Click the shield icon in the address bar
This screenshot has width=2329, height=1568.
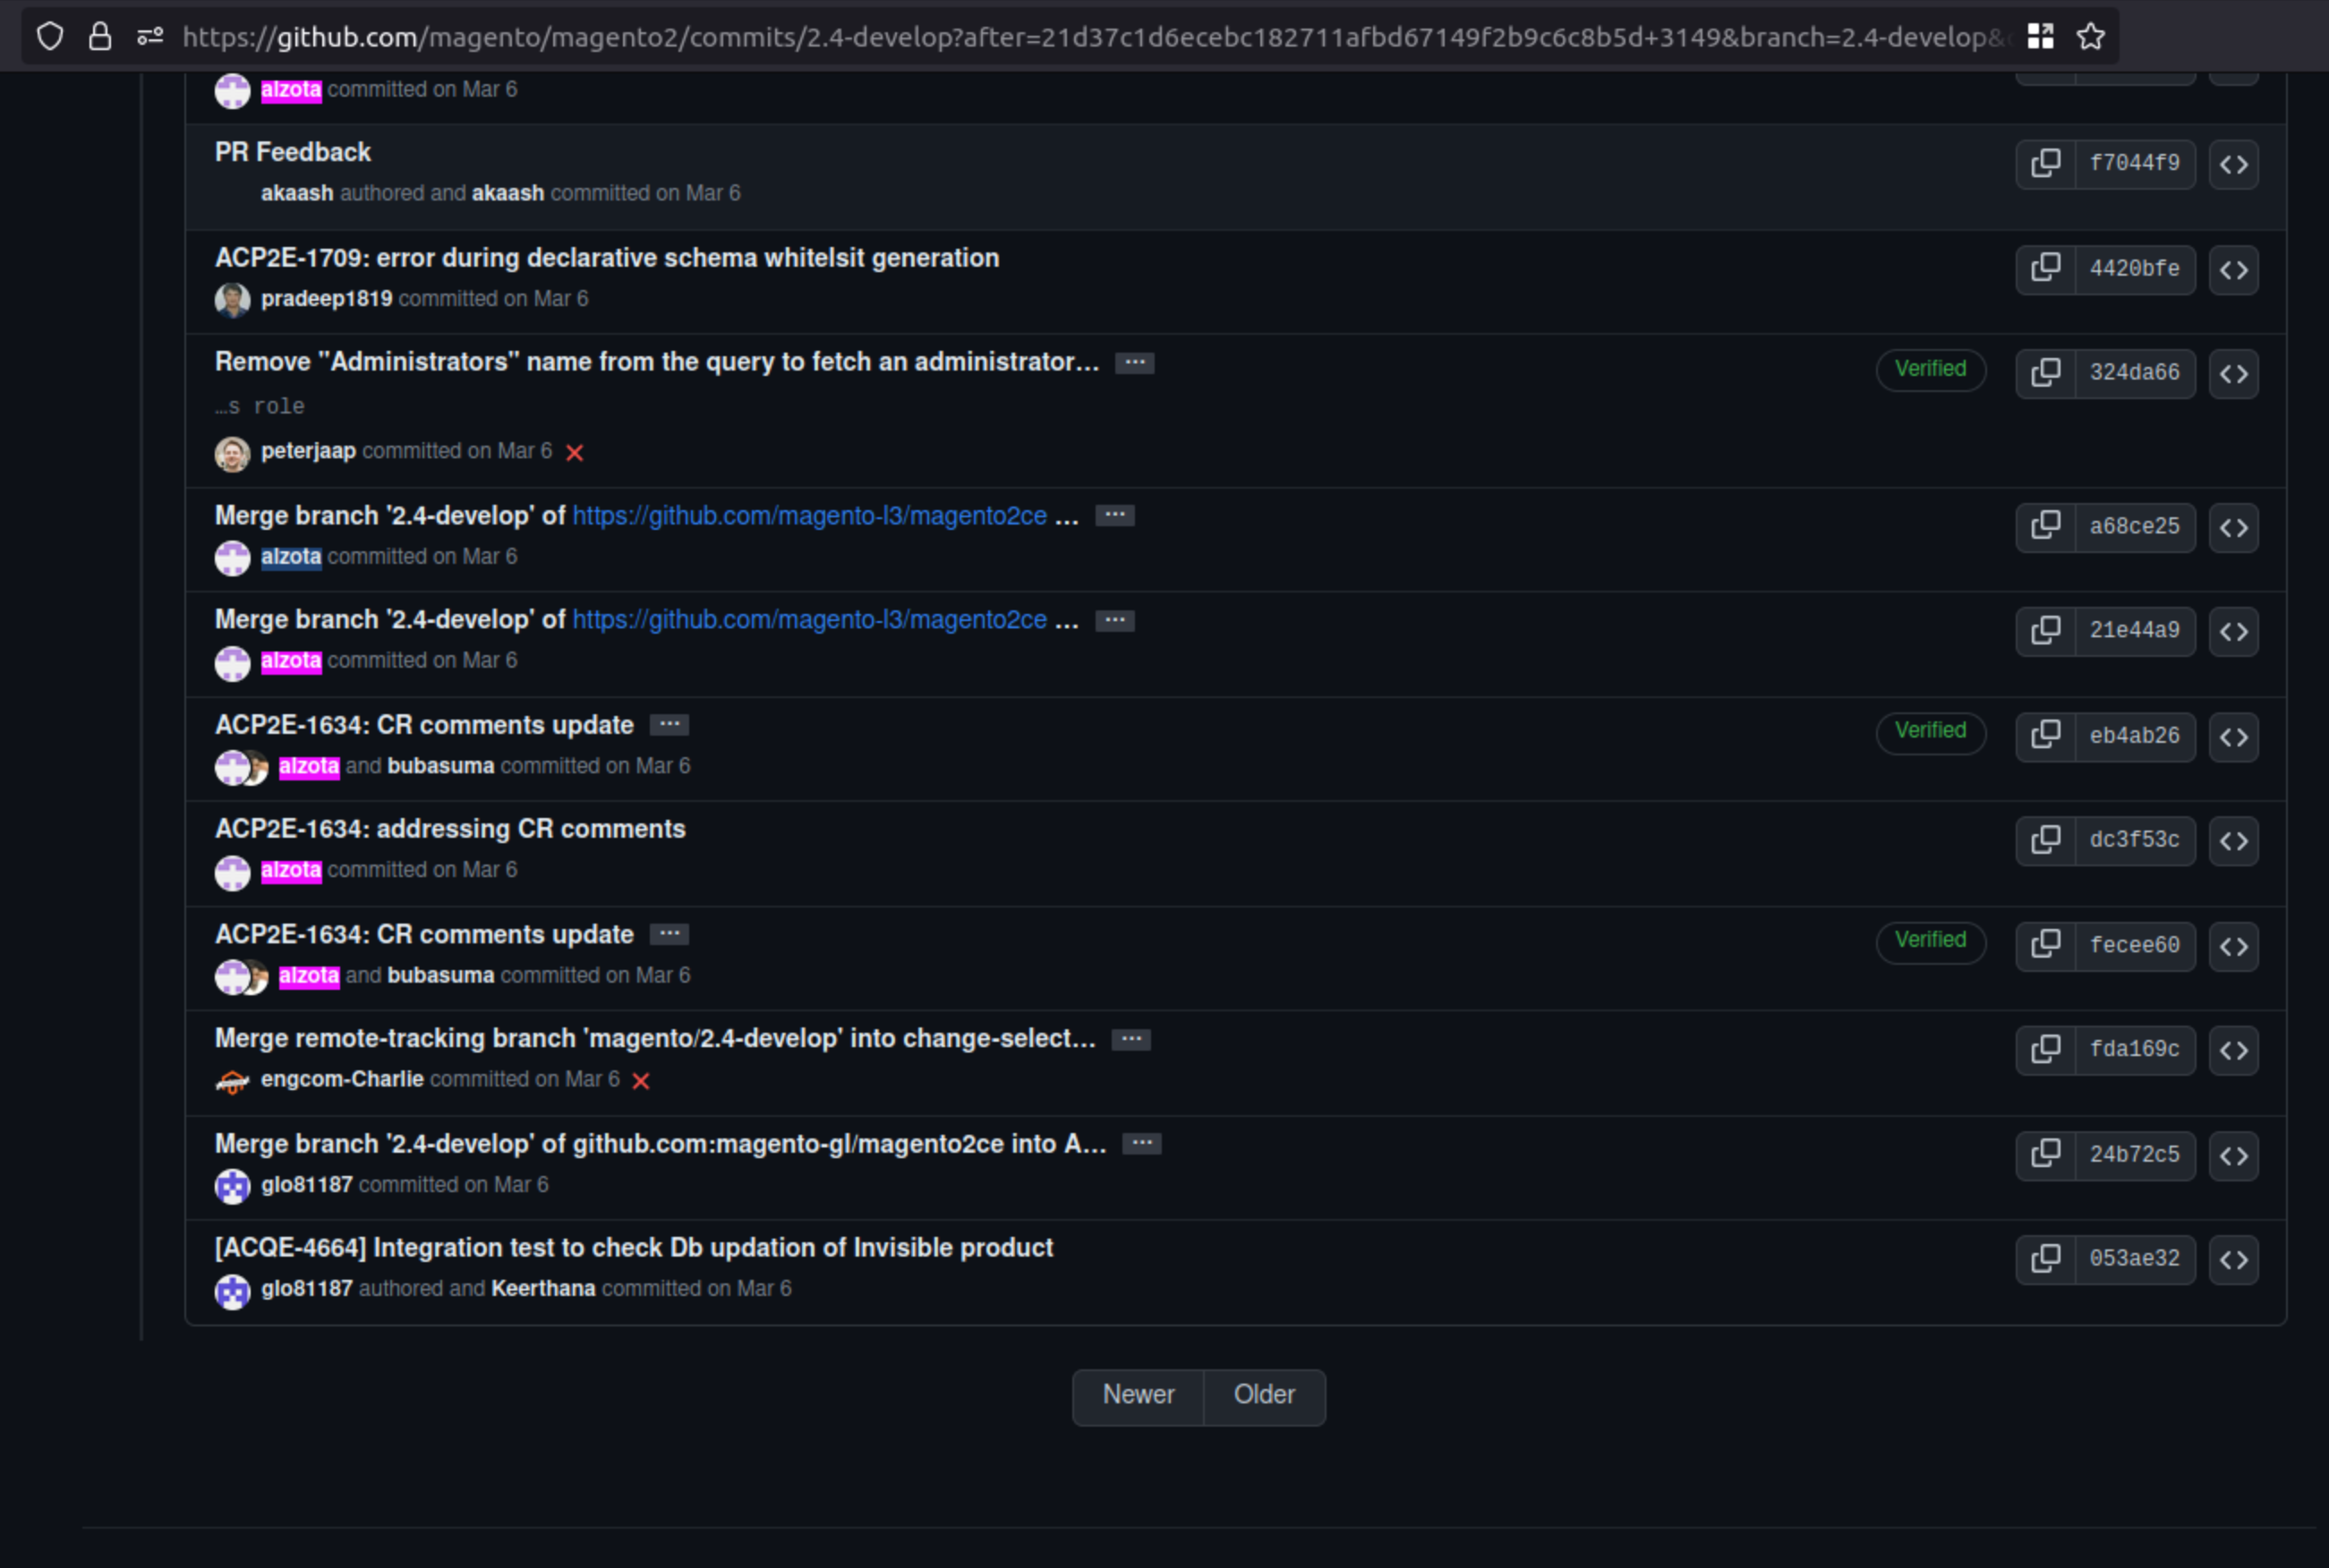click(x=50, y=36)
